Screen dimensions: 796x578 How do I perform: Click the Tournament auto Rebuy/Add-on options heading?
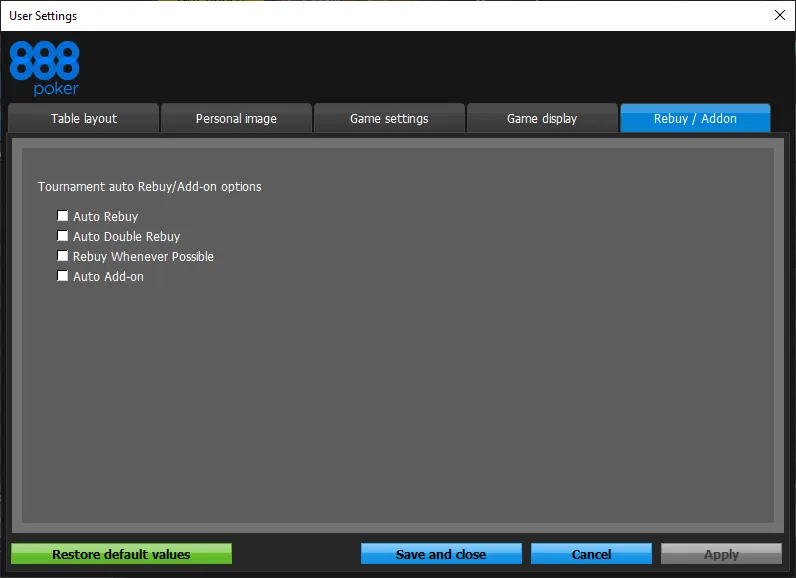(x=150, y=186)
